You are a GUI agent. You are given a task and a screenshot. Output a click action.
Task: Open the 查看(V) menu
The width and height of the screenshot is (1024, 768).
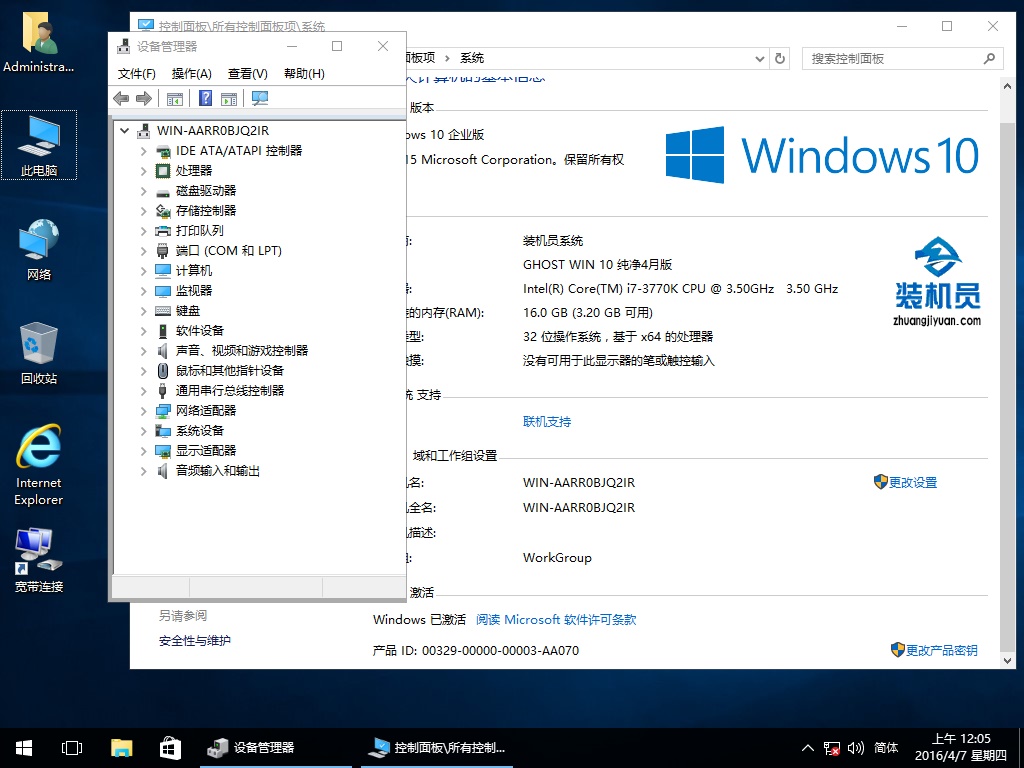pos(247,74)
